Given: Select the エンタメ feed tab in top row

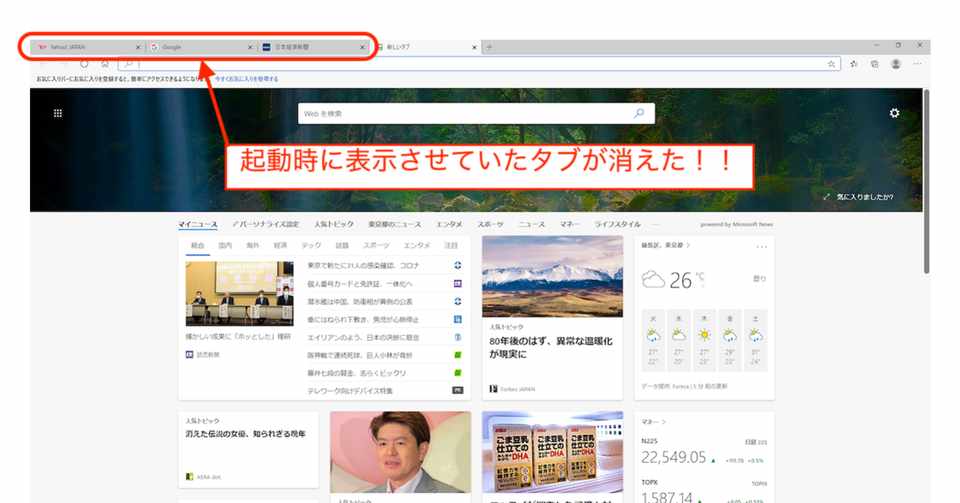Looking at the screenshot, I should pyautogui.click(x=449, y=225).
